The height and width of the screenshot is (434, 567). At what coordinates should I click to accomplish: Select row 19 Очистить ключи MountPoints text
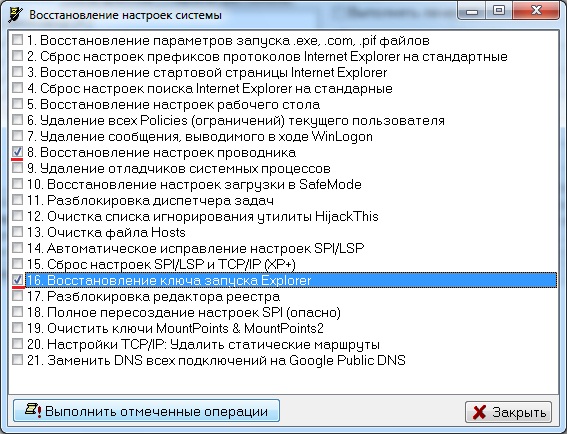click(x=175, y=328)
